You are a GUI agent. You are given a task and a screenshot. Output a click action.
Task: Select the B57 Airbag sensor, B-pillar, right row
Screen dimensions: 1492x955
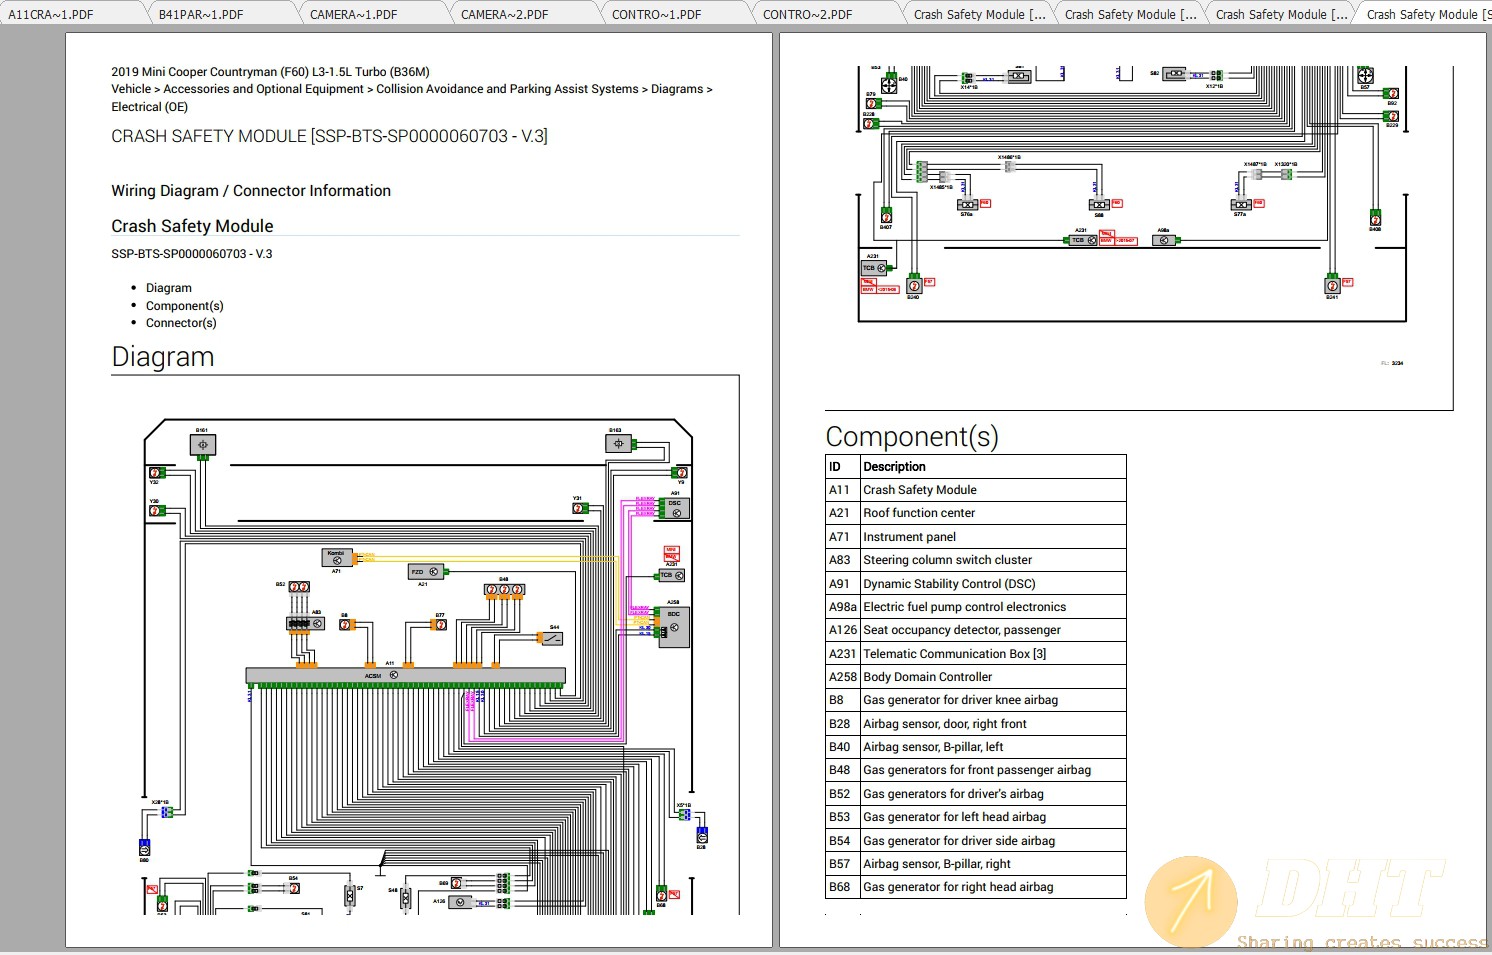976,864
